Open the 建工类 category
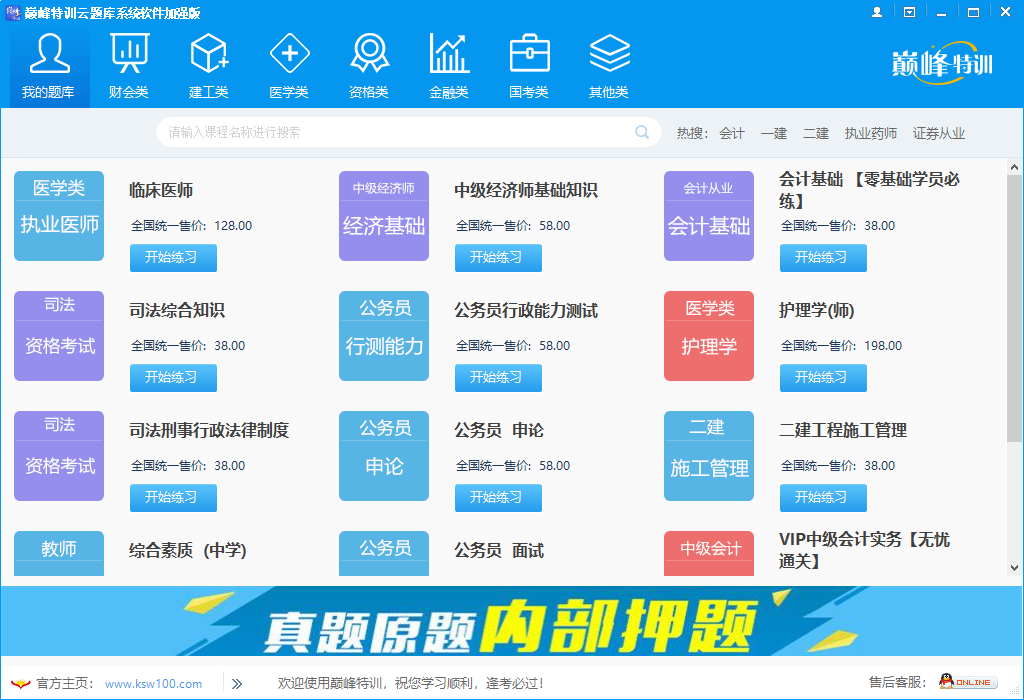Screen dimensions: 1024x700 209,67
